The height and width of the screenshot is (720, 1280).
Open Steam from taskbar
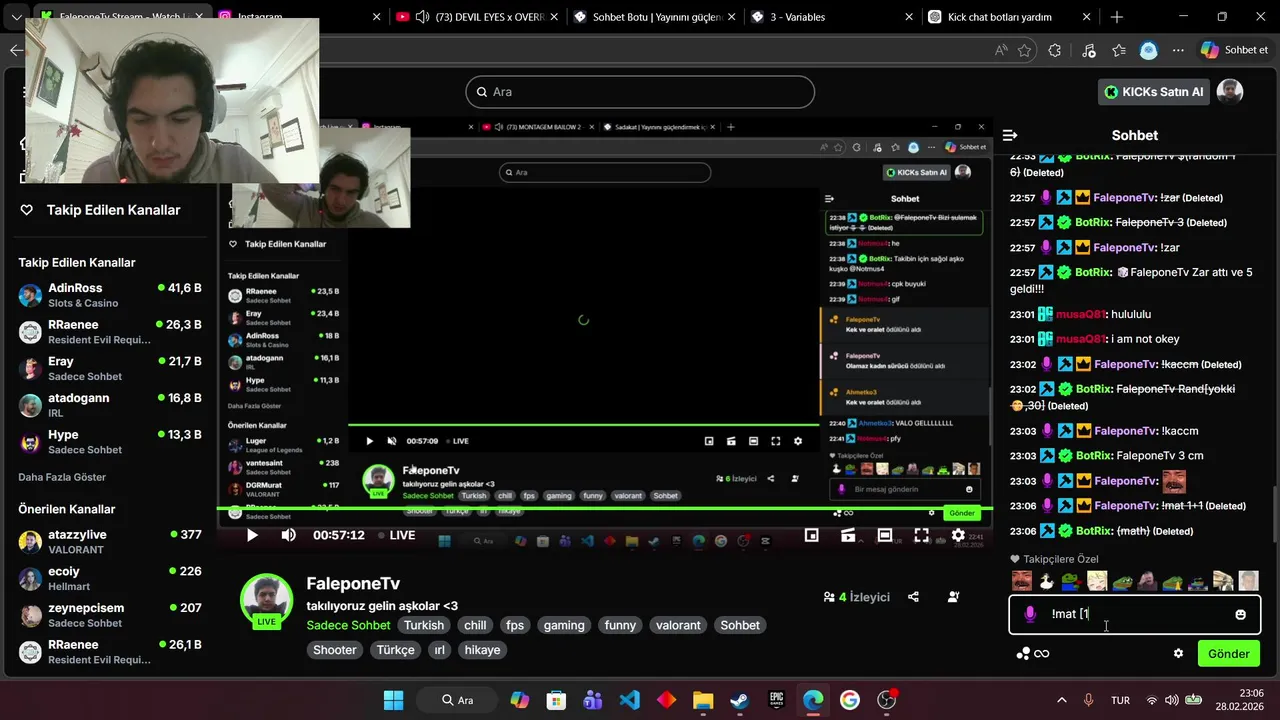(739, 700)
